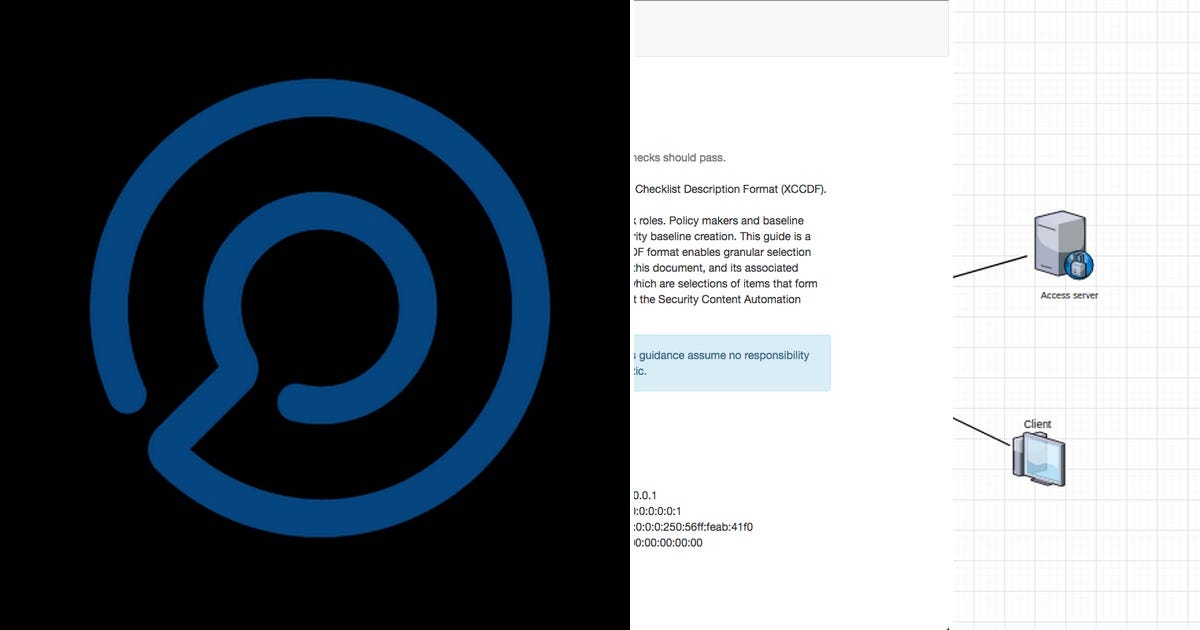Click the 'Access server' label text
This screenshot has width=1200, height=630.
point(1068,295)
